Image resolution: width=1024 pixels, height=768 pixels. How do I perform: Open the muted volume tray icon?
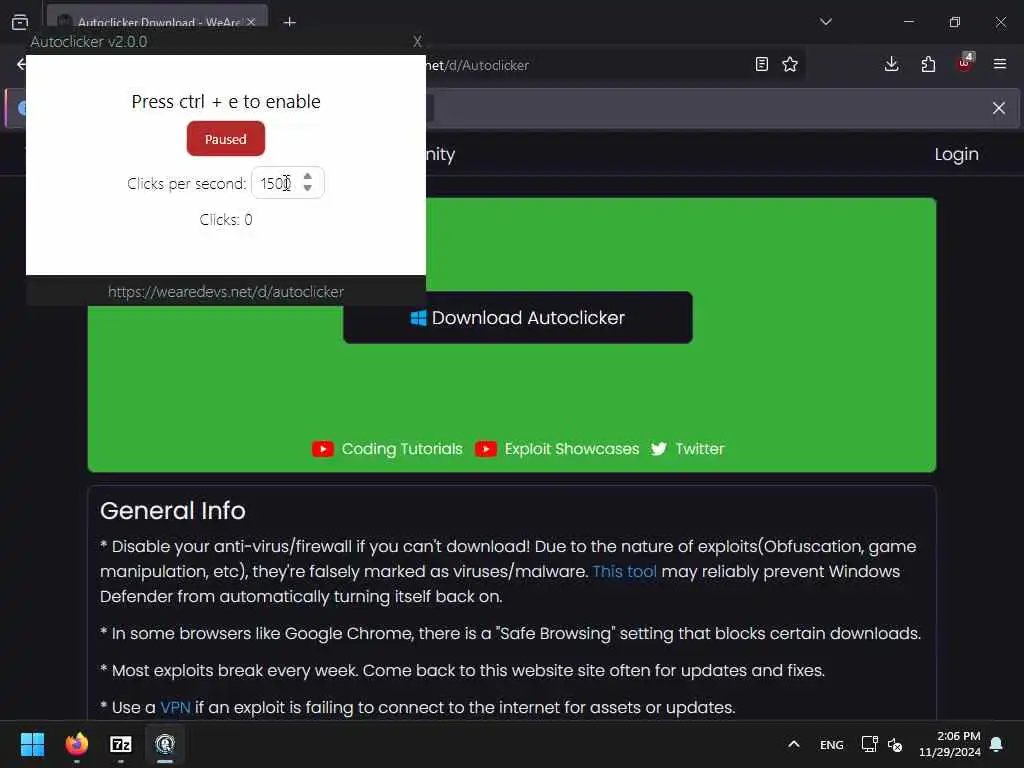click(895, 744)
